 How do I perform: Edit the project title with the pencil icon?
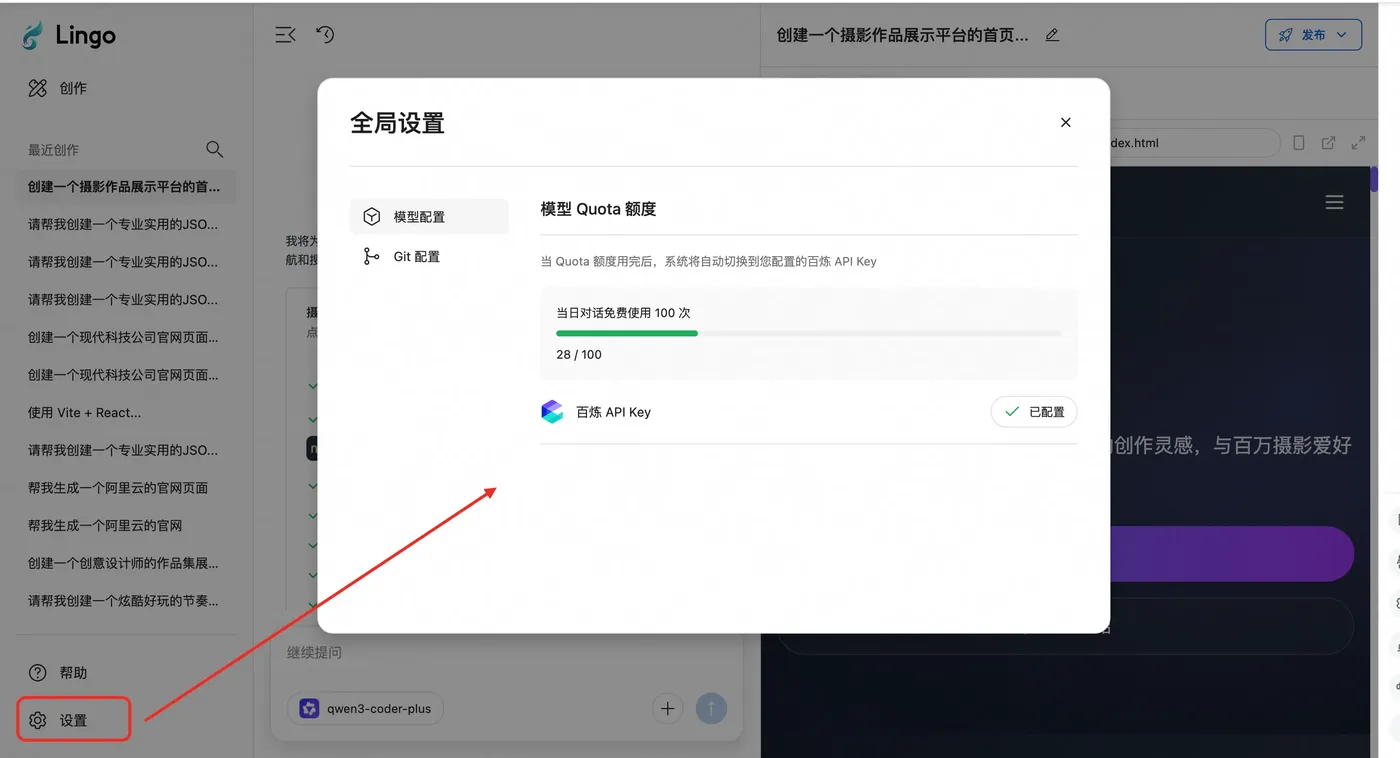(1051, 35)
